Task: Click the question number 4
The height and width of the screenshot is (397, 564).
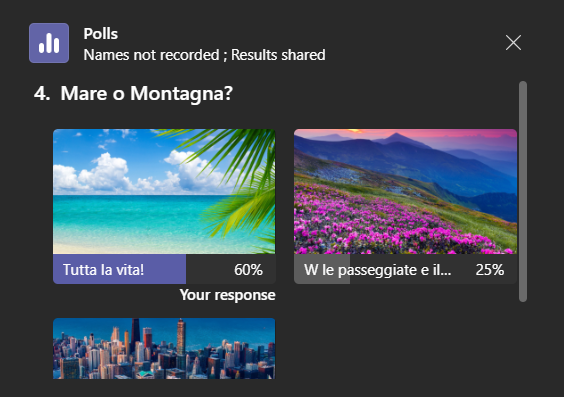Action: coord(42,93)
